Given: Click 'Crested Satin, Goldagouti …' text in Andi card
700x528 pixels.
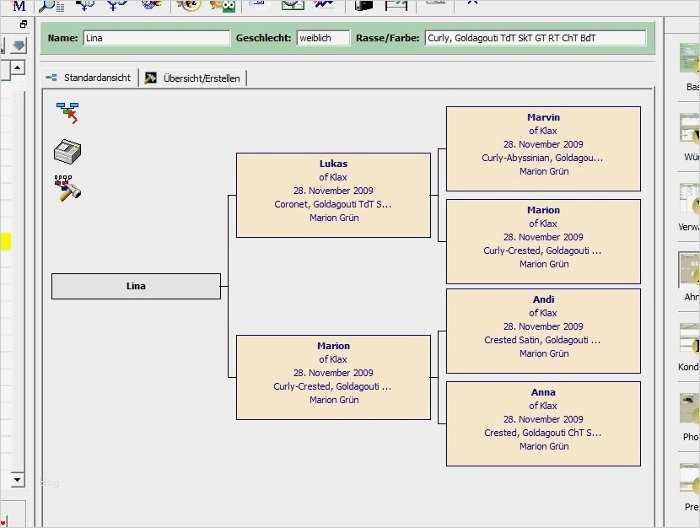Looking at the screenshot, I should click(x=542, y=340).
